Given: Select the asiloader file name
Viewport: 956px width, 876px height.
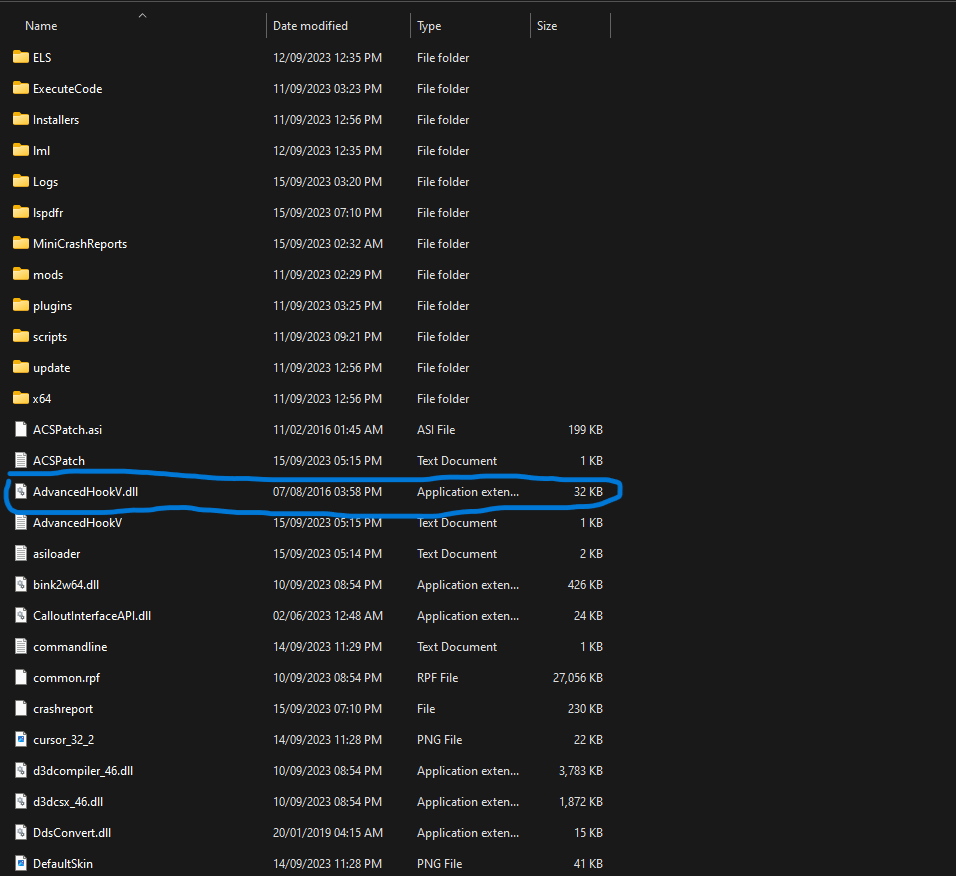Looking at the screenshot, I should click(57, 554).
